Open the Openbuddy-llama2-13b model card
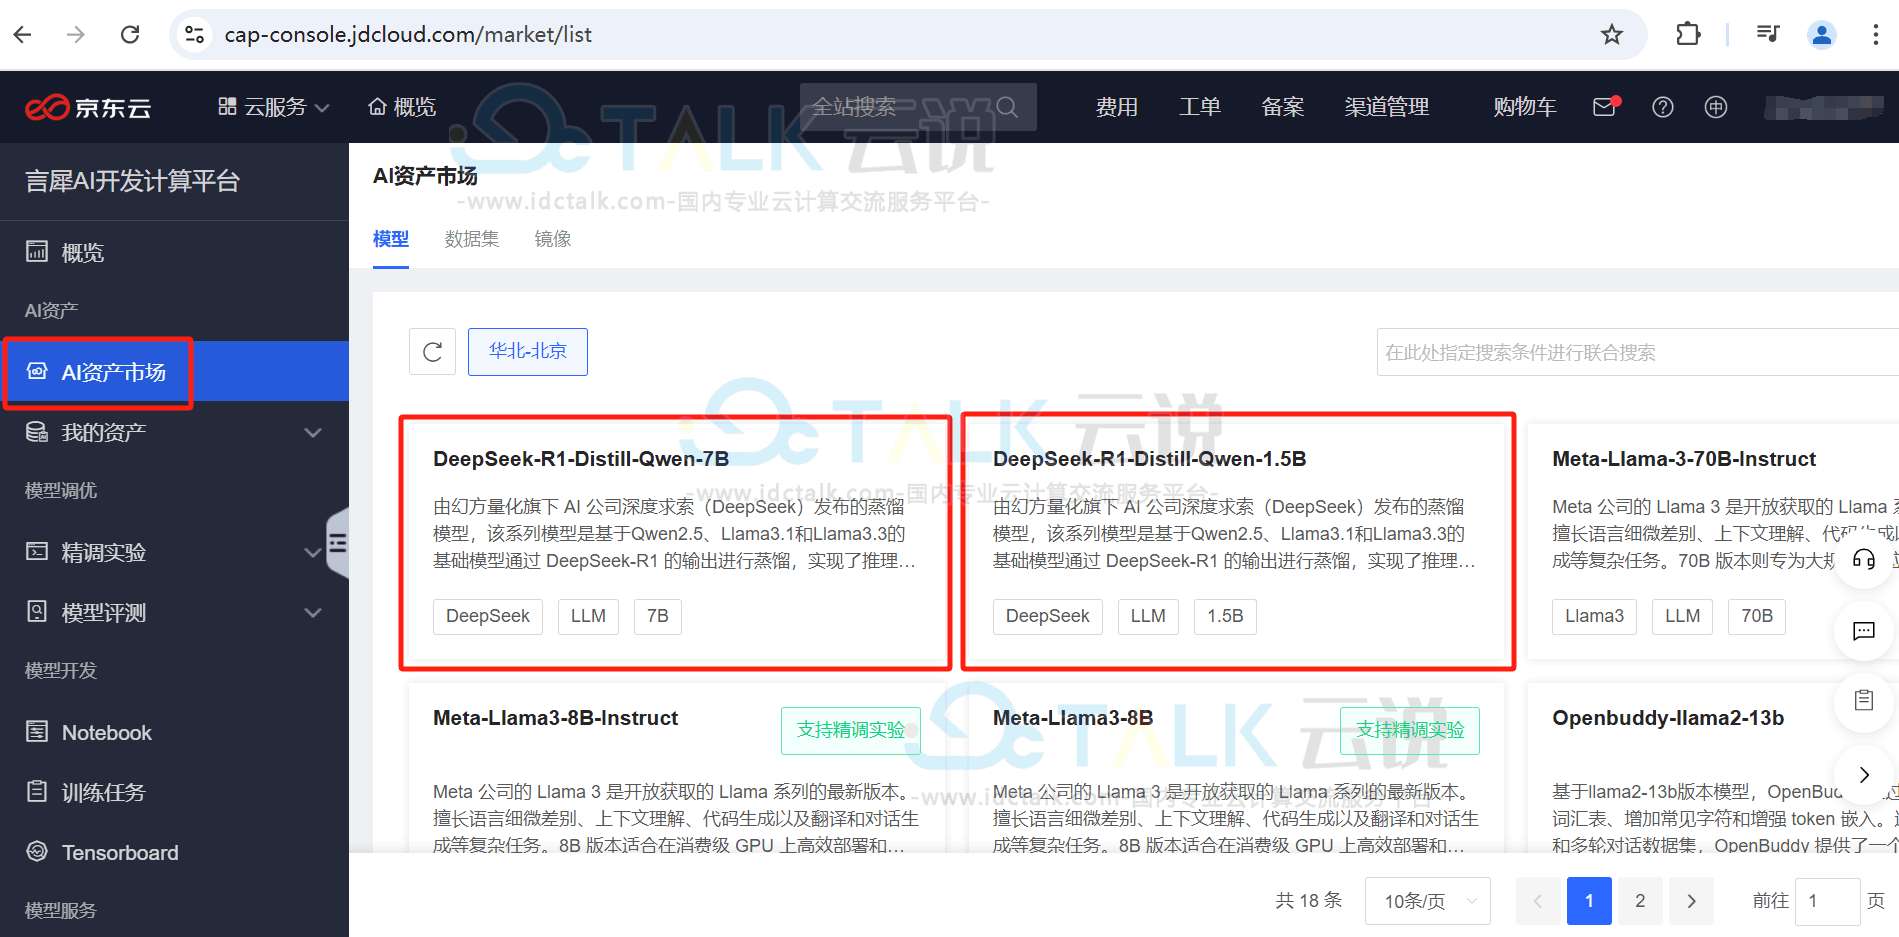The image size is (1899, 937). click(x=1713, y=768)
